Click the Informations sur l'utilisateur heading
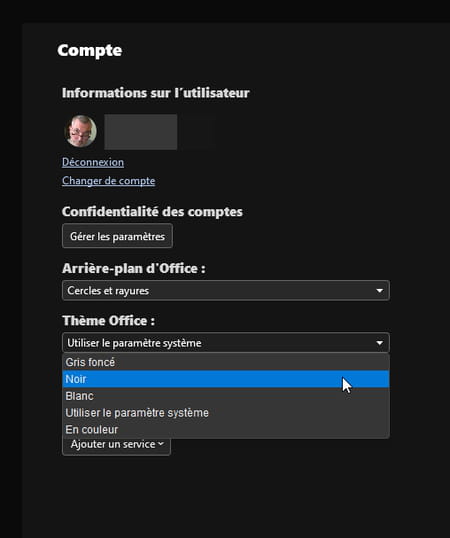Image resolution: width=450 pixels, height=538 pixels. [x=156, y=93]
